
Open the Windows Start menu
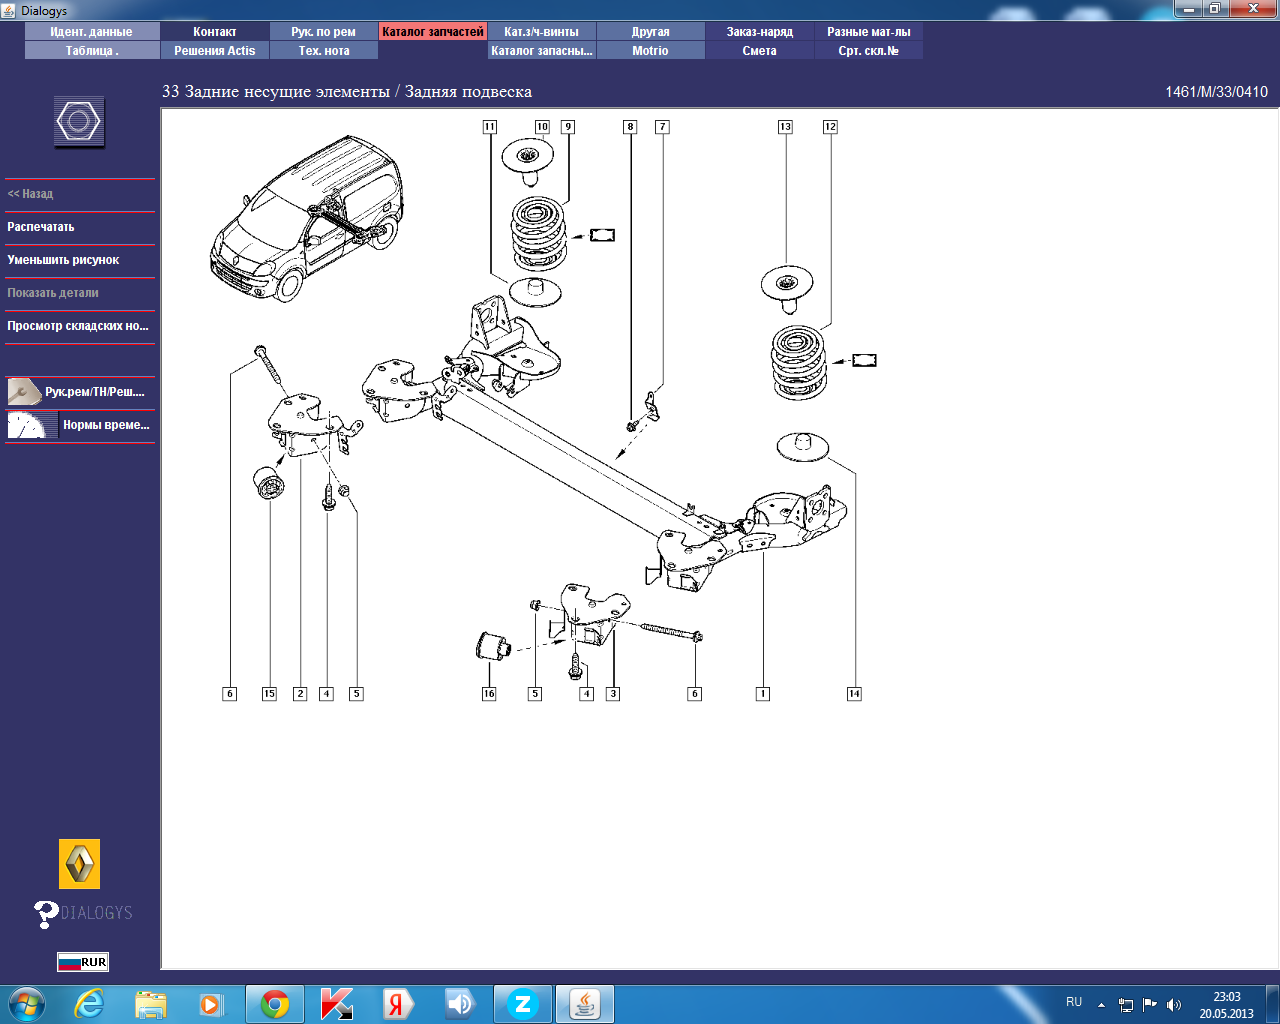tap(27, 1004)
